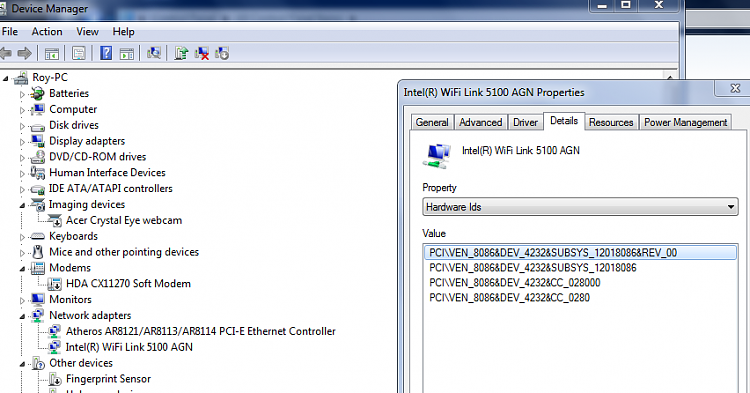The image size is (750, 393).
Task: Click the Back arrow in the toolbar
Action: pos(6,53)
